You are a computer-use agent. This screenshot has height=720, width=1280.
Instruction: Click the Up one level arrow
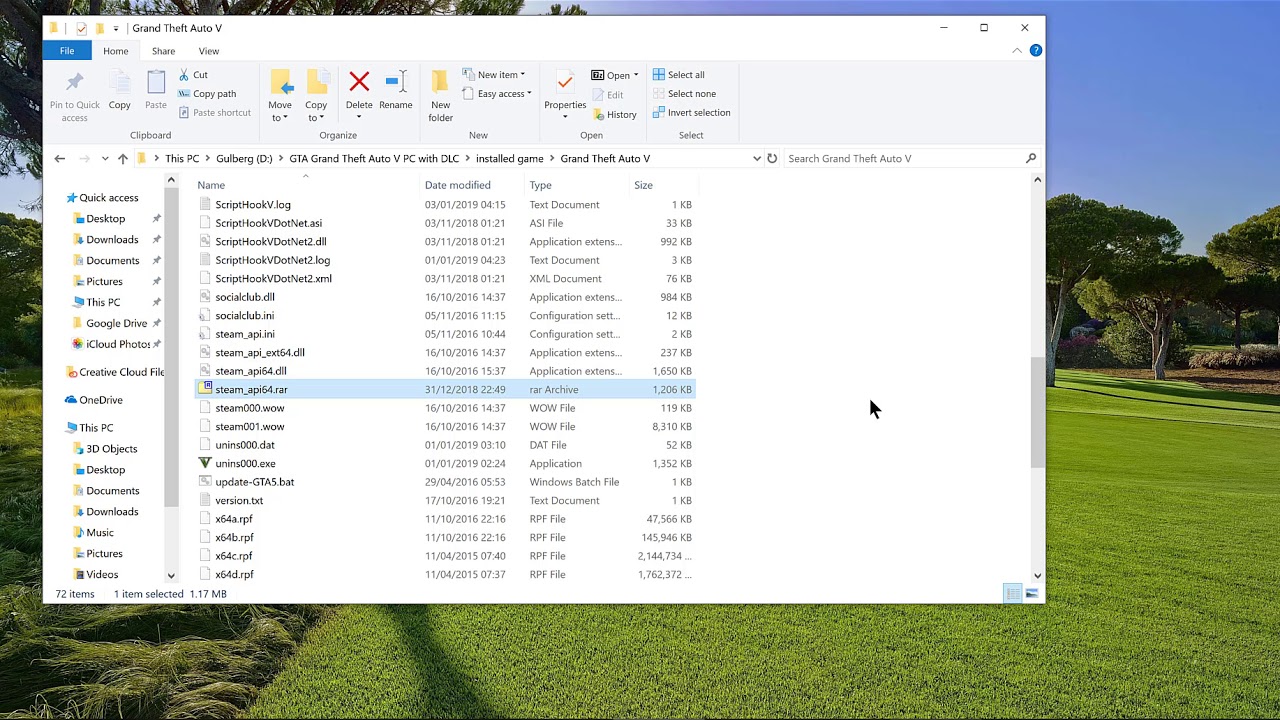(x=122, y=158)
